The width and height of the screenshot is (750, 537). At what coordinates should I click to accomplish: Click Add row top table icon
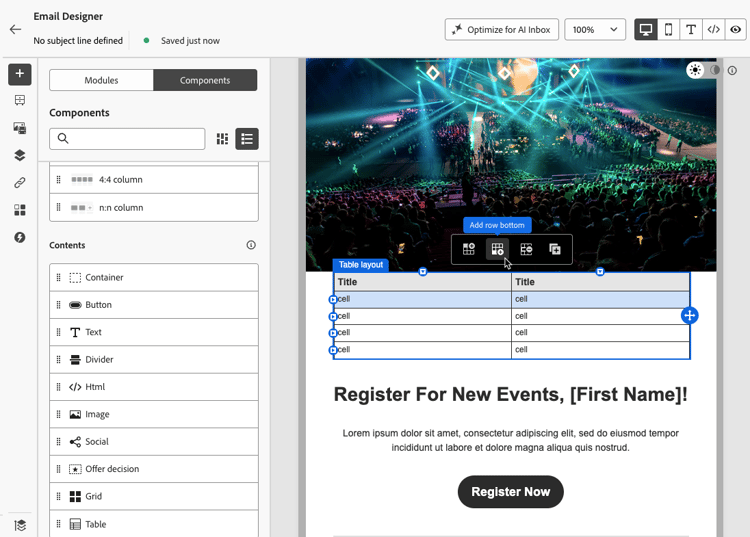pos(469,249)
